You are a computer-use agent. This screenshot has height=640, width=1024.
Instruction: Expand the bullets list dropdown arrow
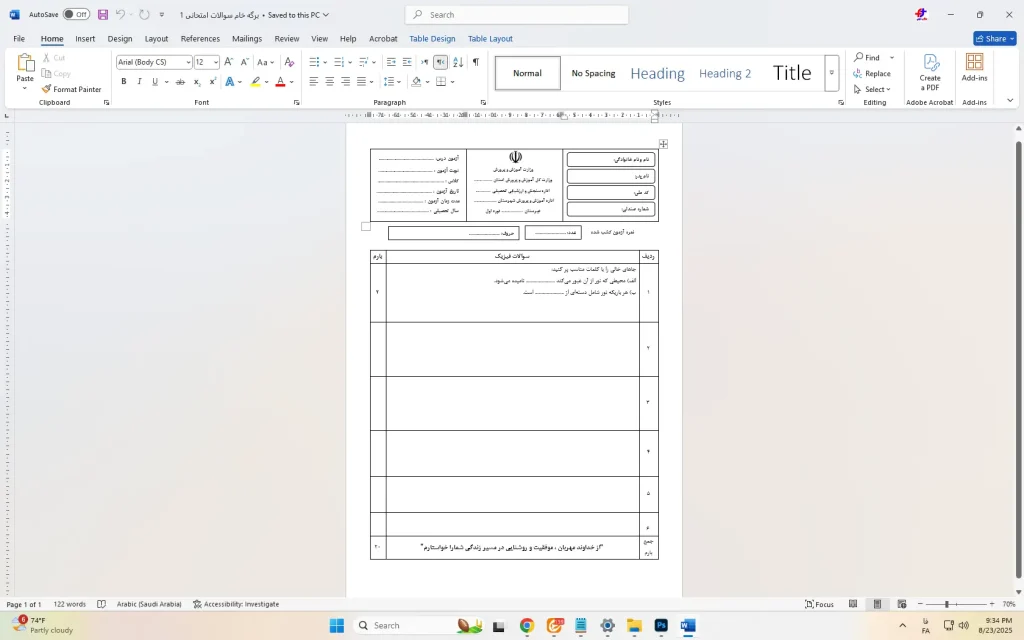click(325, 62)
